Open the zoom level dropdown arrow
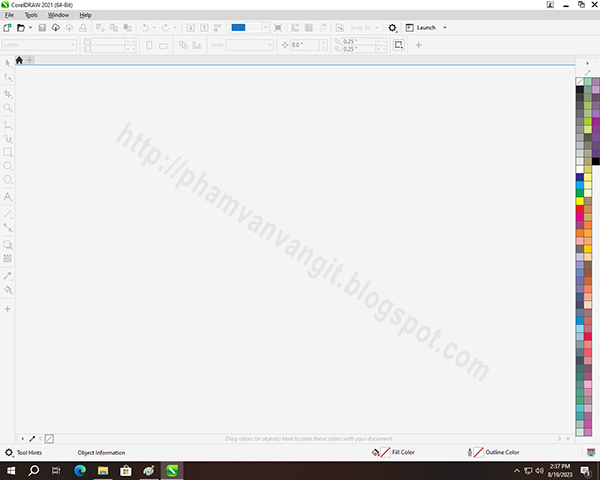This screenshot has width=600, height=480. (266, 28)
